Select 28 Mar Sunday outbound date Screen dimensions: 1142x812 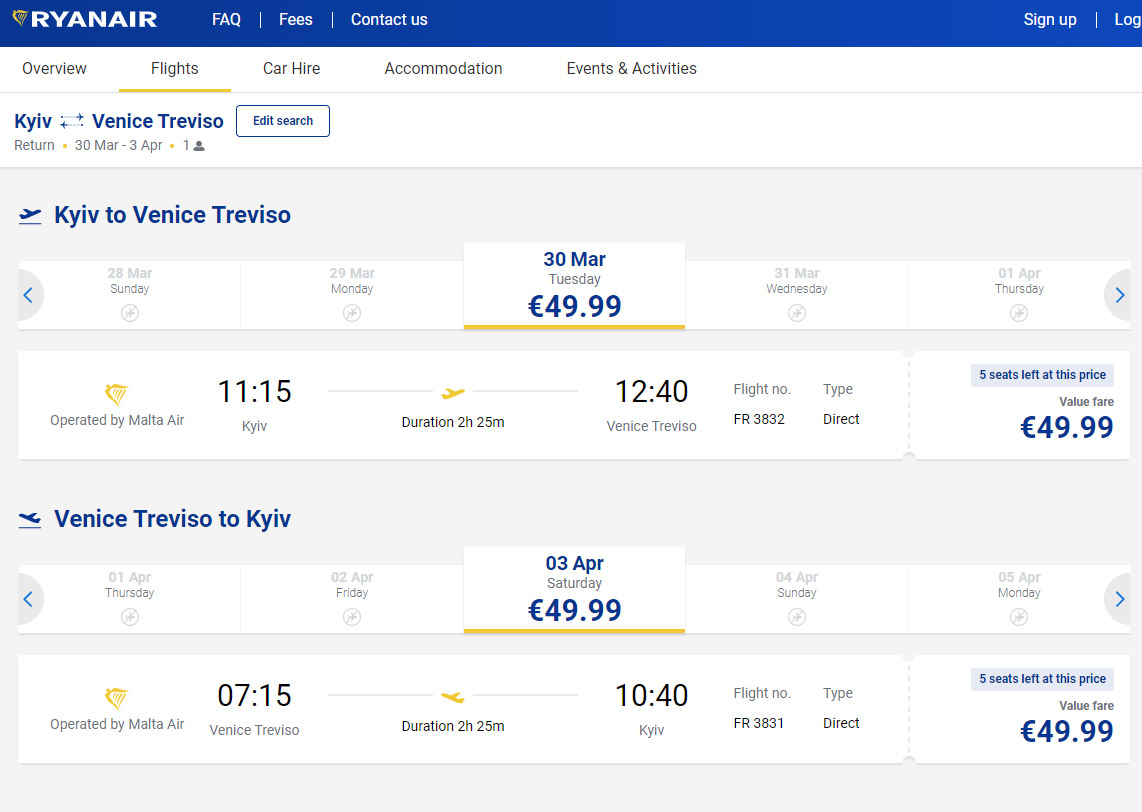point(130,294)
